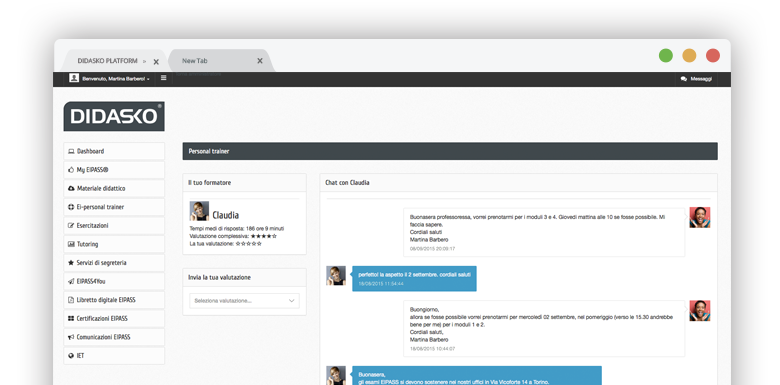Click the Comunicazioni EIPASS megaphone icon
The width and height of the screenshot is (780, 385).
(x=71, y=337)
